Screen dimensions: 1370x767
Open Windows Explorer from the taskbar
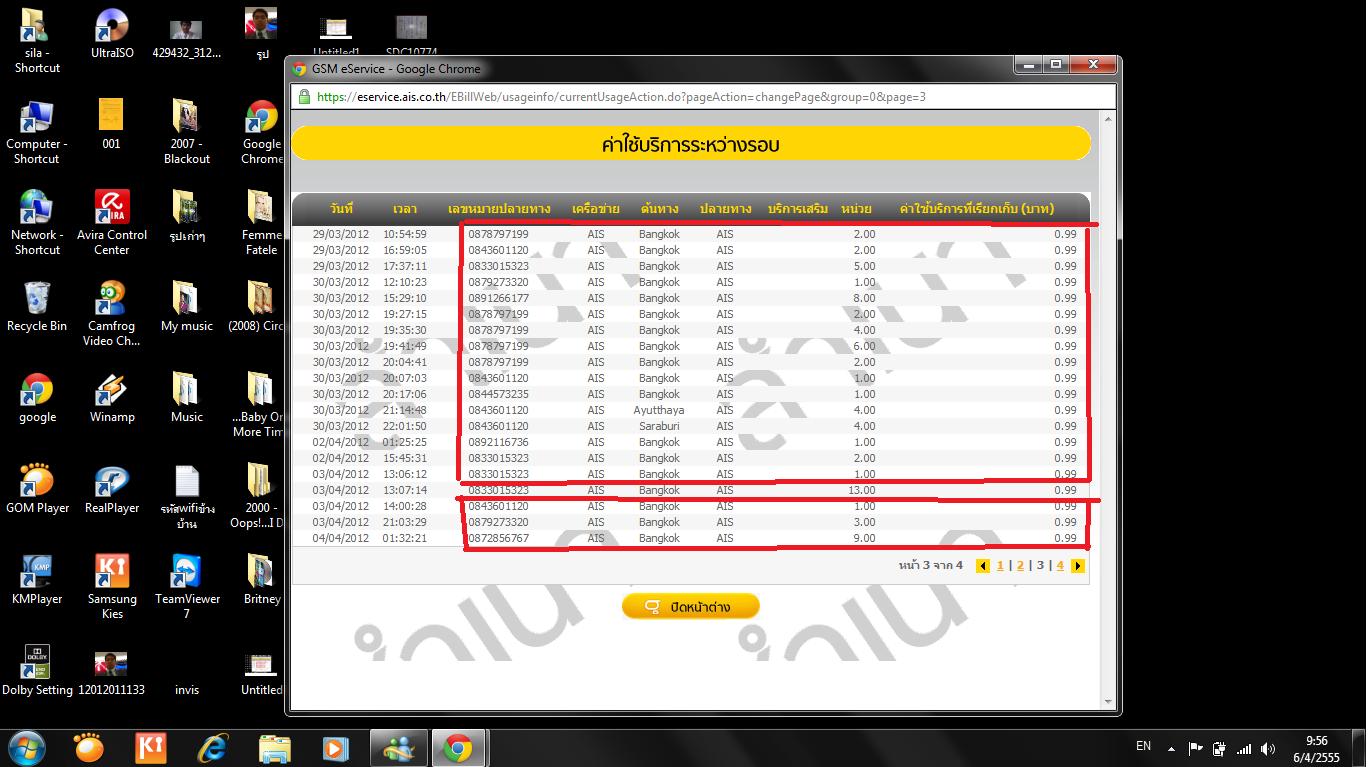click(274, 748)
